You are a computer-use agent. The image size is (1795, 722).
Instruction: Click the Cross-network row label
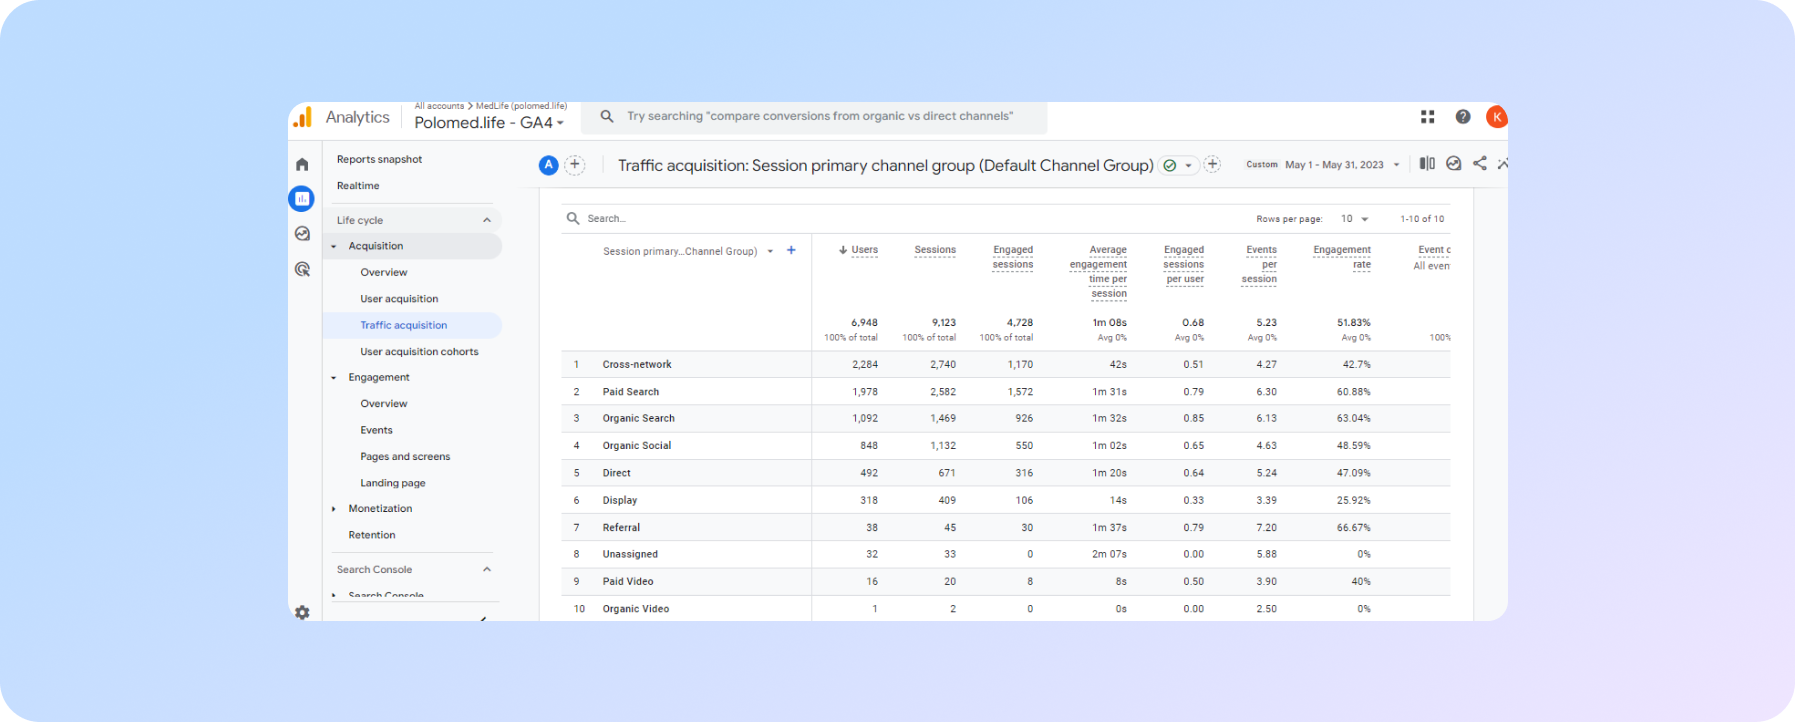pos(637,365)
